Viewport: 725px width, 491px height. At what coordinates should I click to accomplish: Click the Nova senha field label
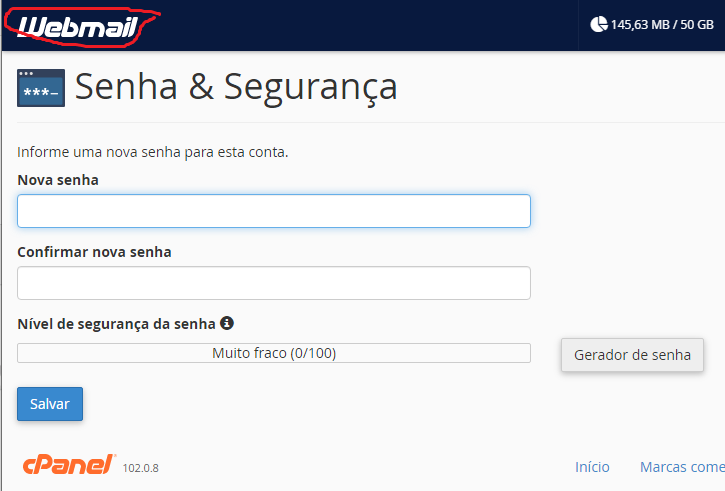[58, 180]
